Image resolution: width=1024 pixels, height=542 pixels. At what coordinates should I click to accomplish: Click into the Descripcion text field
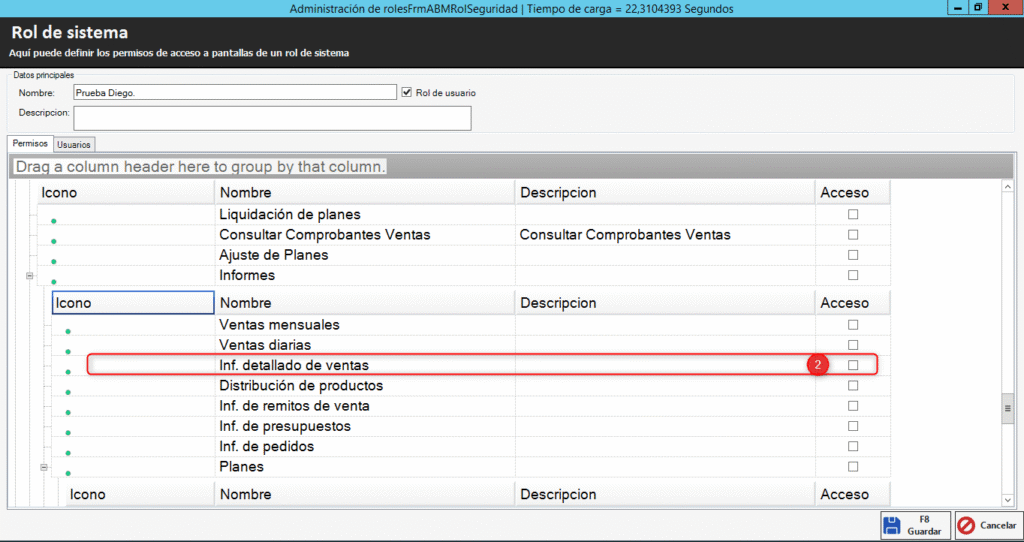[x=272, y=118]
